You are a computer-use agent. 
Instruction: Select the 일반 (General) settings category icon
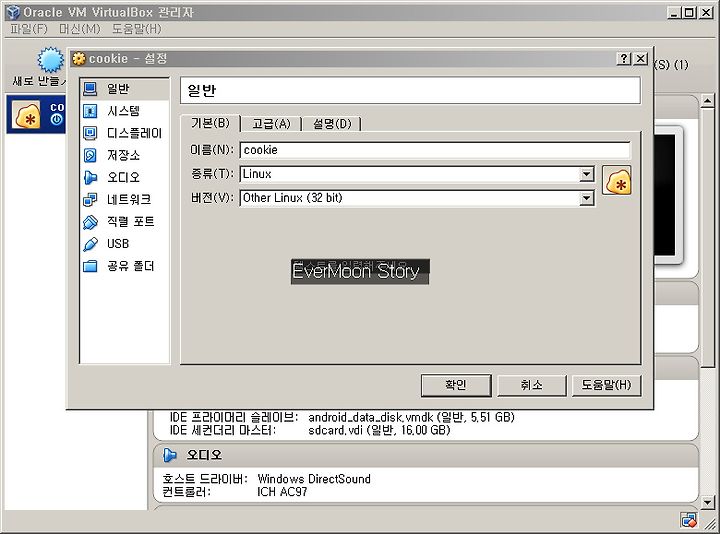pyautogui.click(x=90, y=89)
